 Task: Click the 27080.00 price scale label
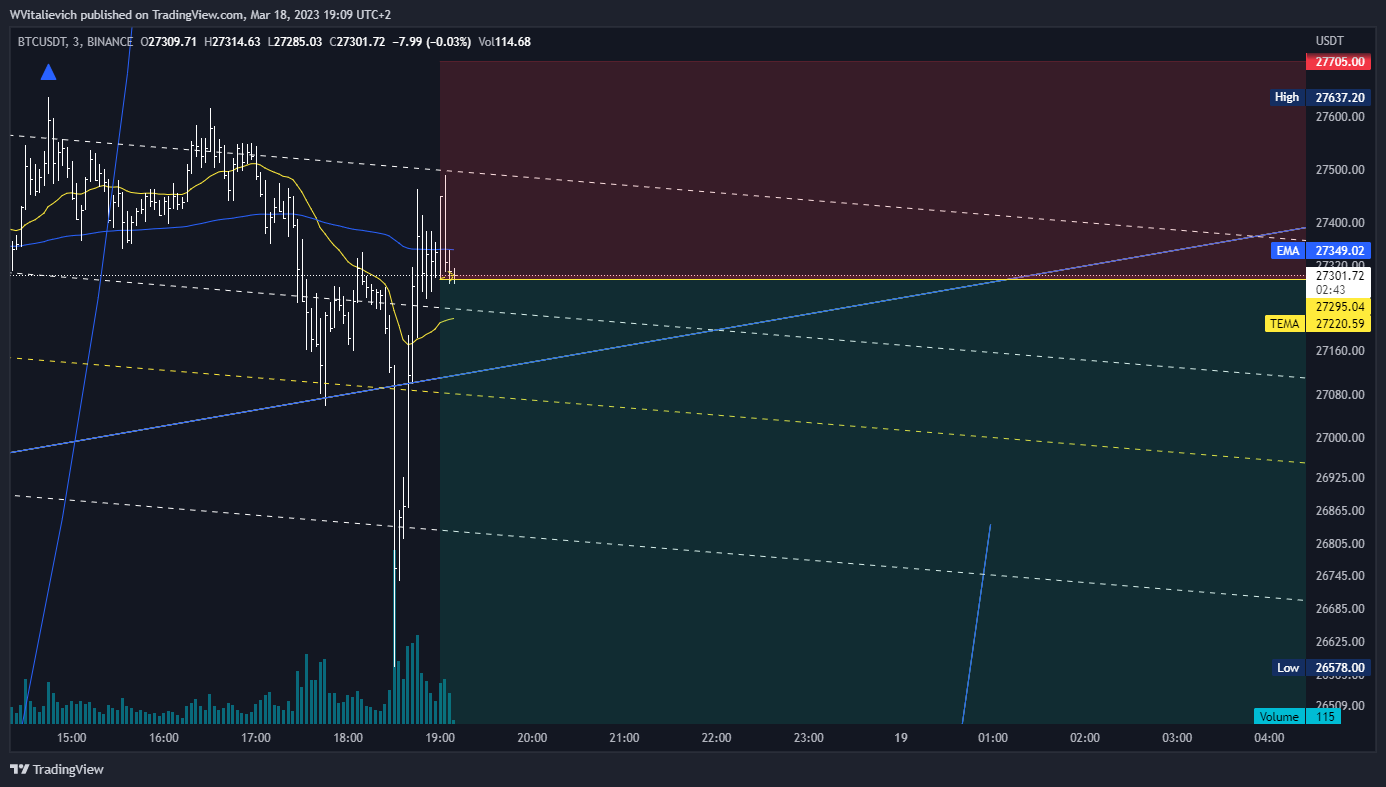pos(1340,395)
